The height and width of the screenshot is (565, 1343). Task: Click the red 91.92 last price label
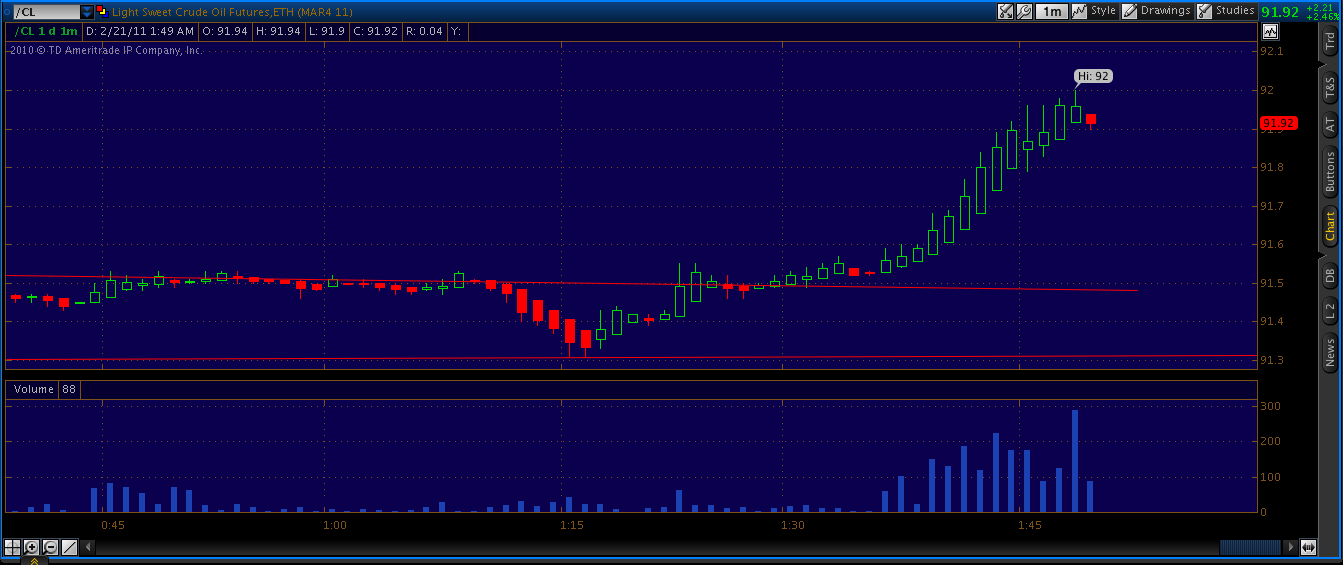tap(1278, 124)
